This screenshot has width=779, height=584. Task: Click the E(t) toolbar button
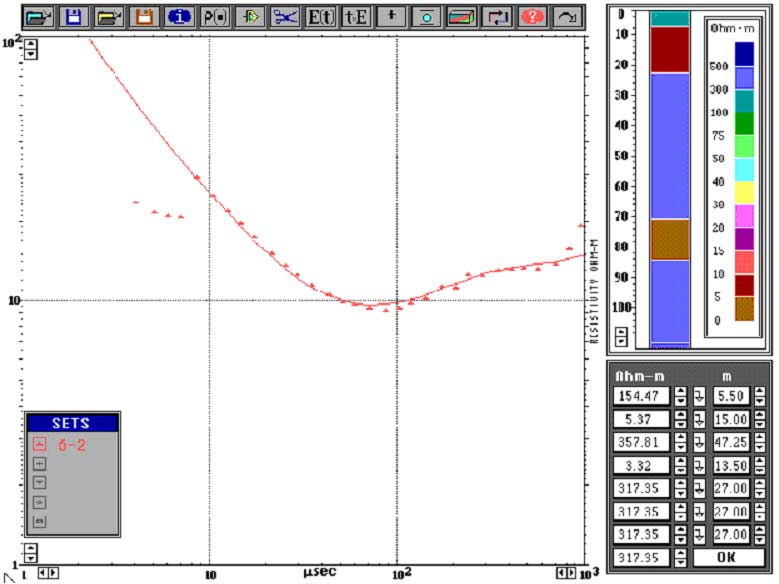(321, 16)
